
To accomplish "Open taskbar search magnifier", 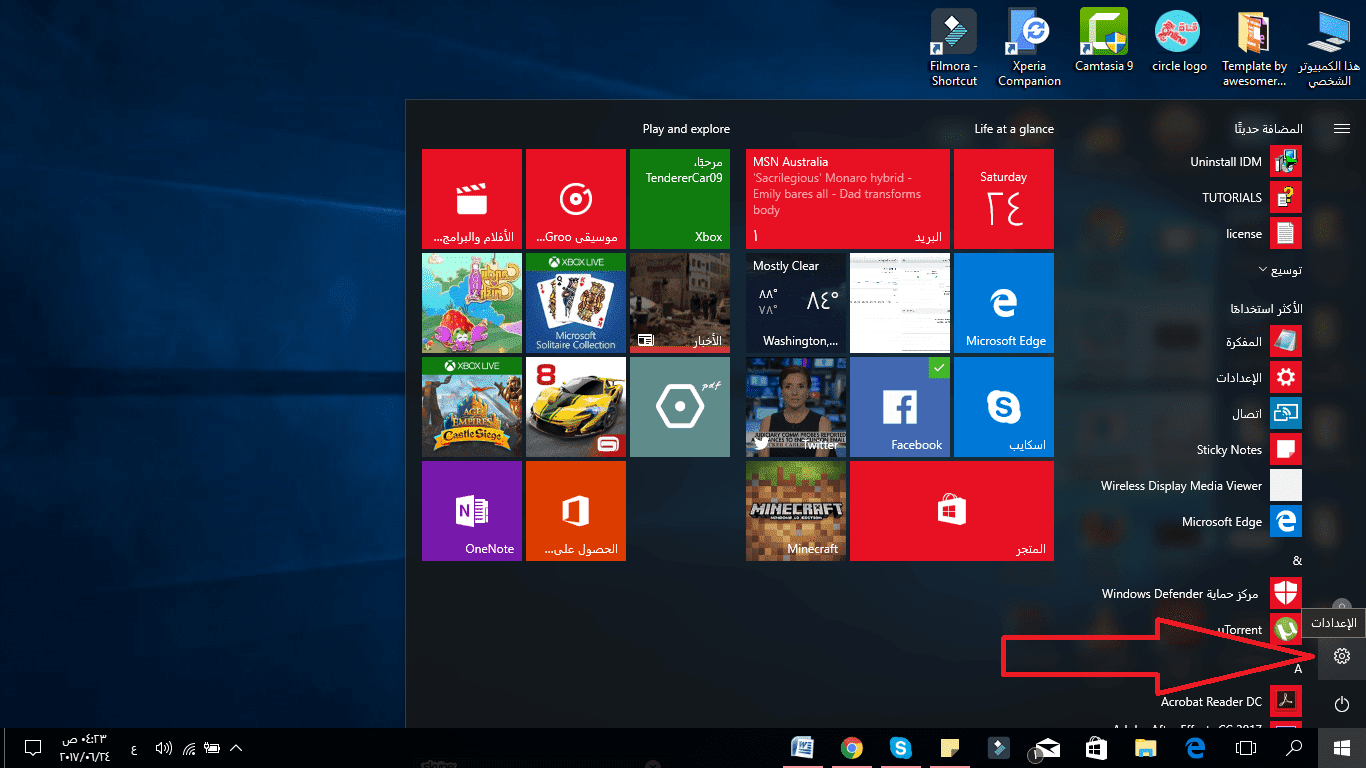I will pos(1294,748).
